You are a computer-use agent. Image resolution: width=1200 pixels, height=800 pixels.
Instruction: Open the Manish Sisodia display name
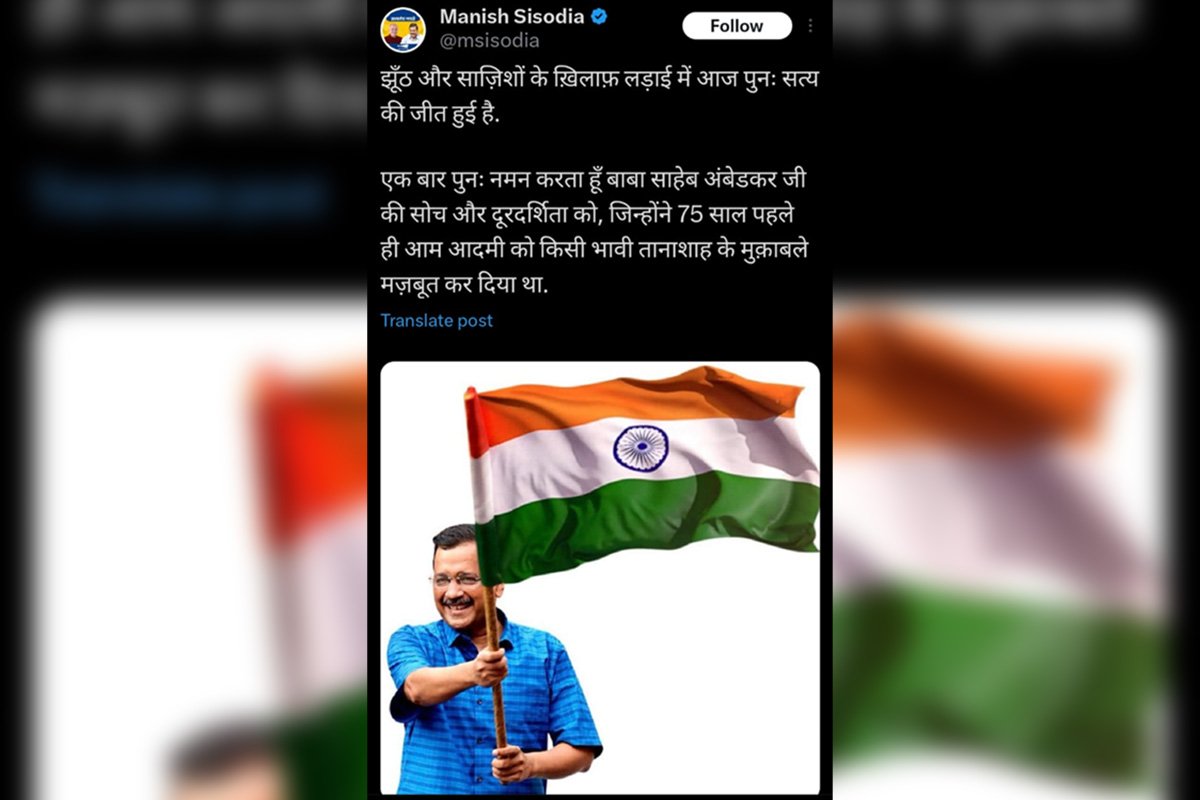512,17
